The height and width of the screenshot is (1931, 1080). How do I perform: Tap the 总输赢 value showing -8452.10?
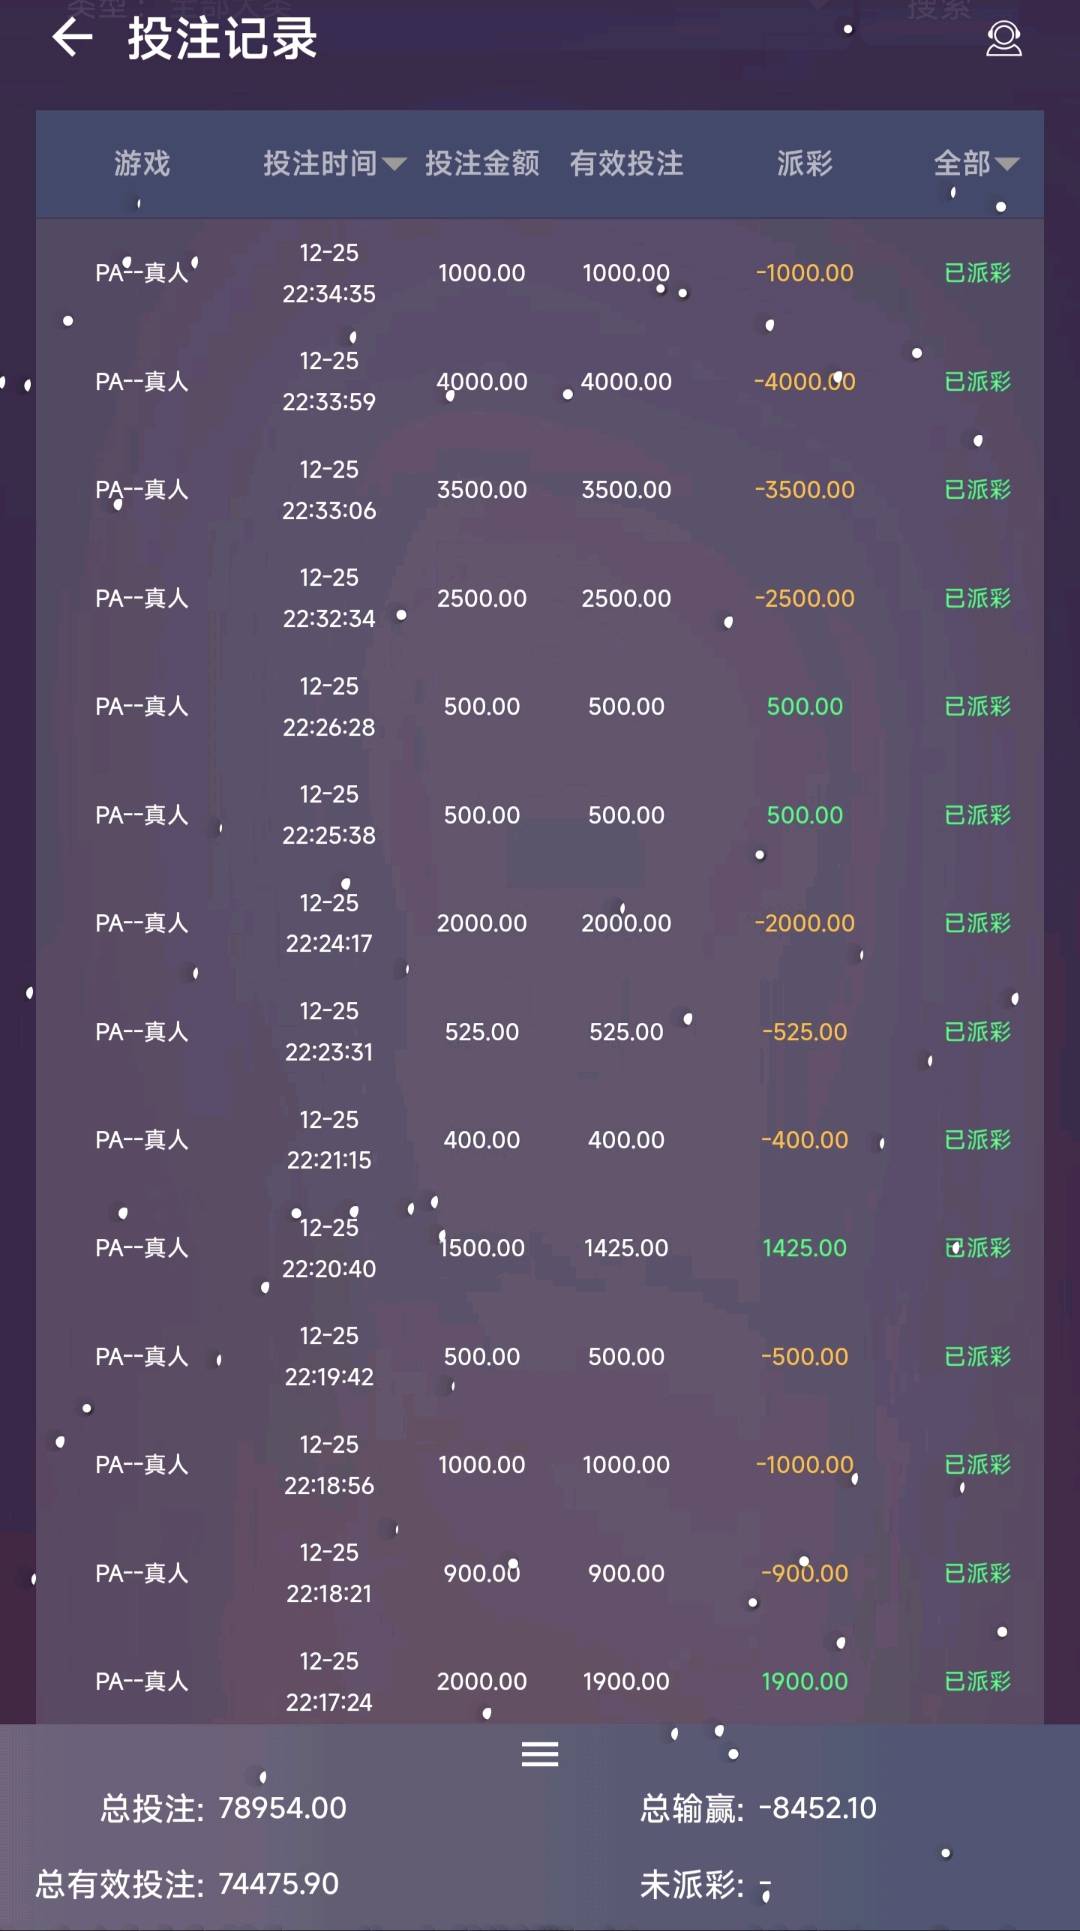point(818,1807)
